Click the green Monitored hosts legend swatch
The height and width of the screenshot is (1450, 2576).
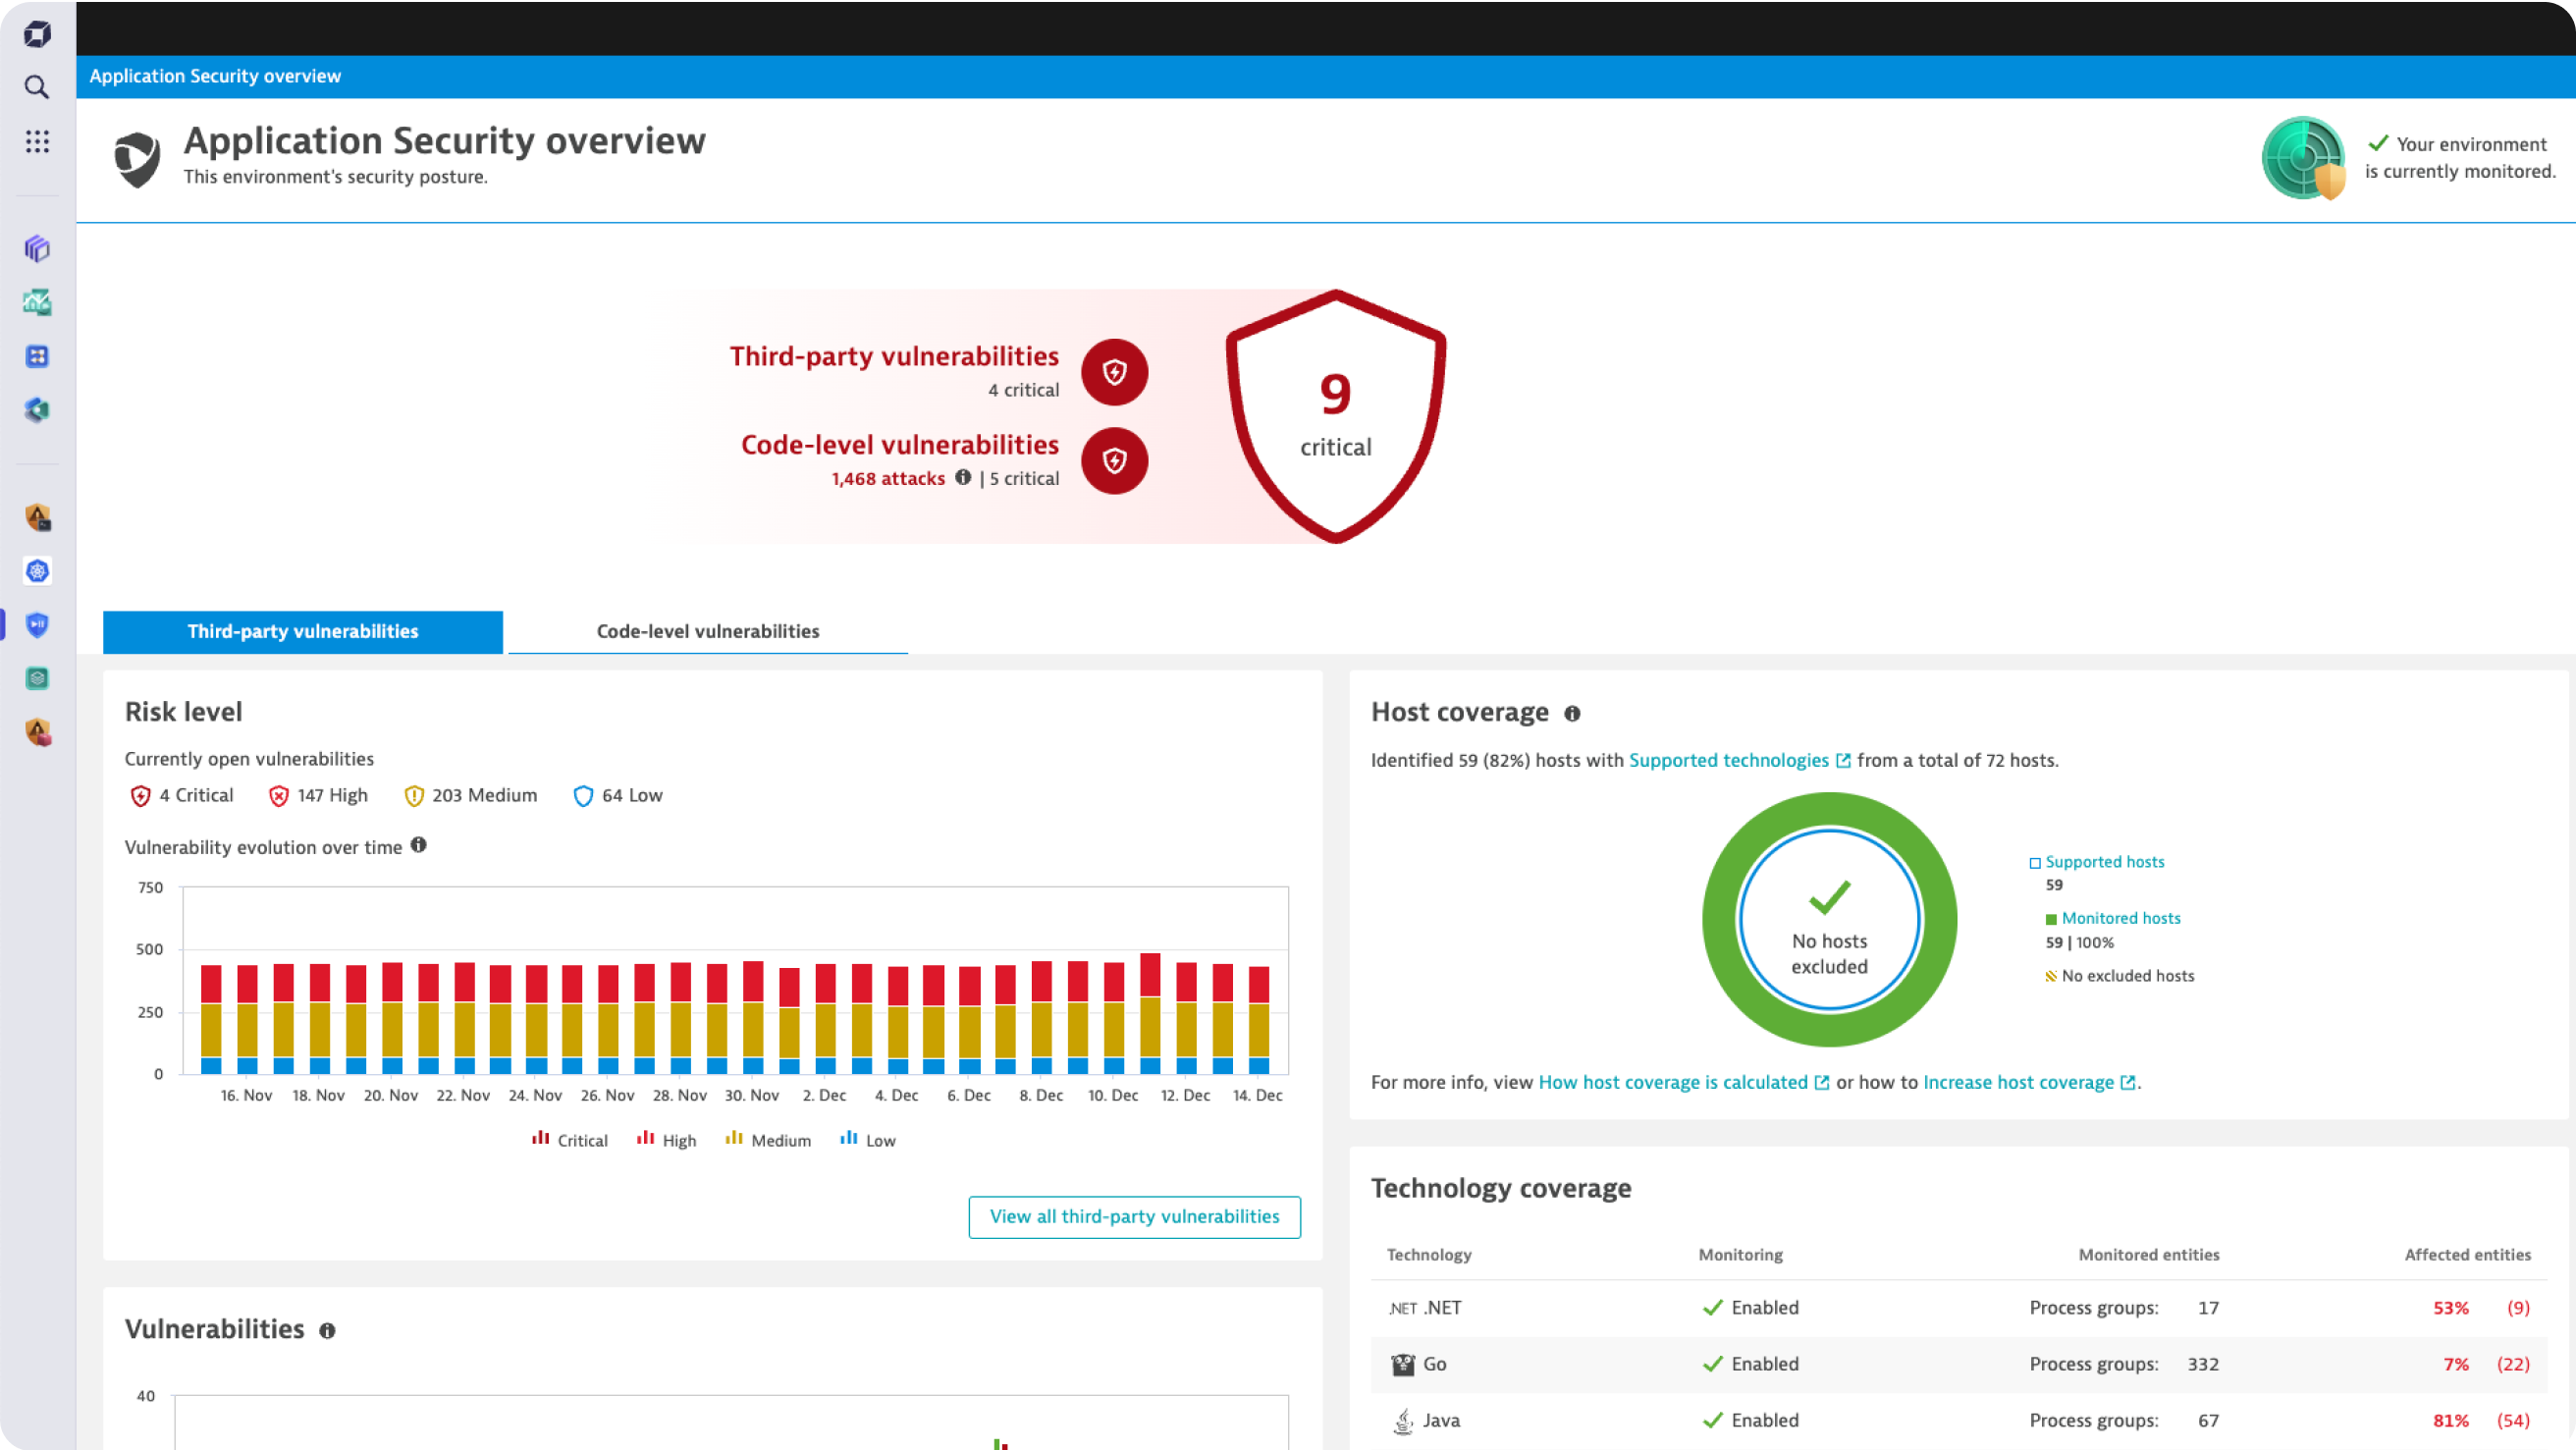pos(2051,919)
